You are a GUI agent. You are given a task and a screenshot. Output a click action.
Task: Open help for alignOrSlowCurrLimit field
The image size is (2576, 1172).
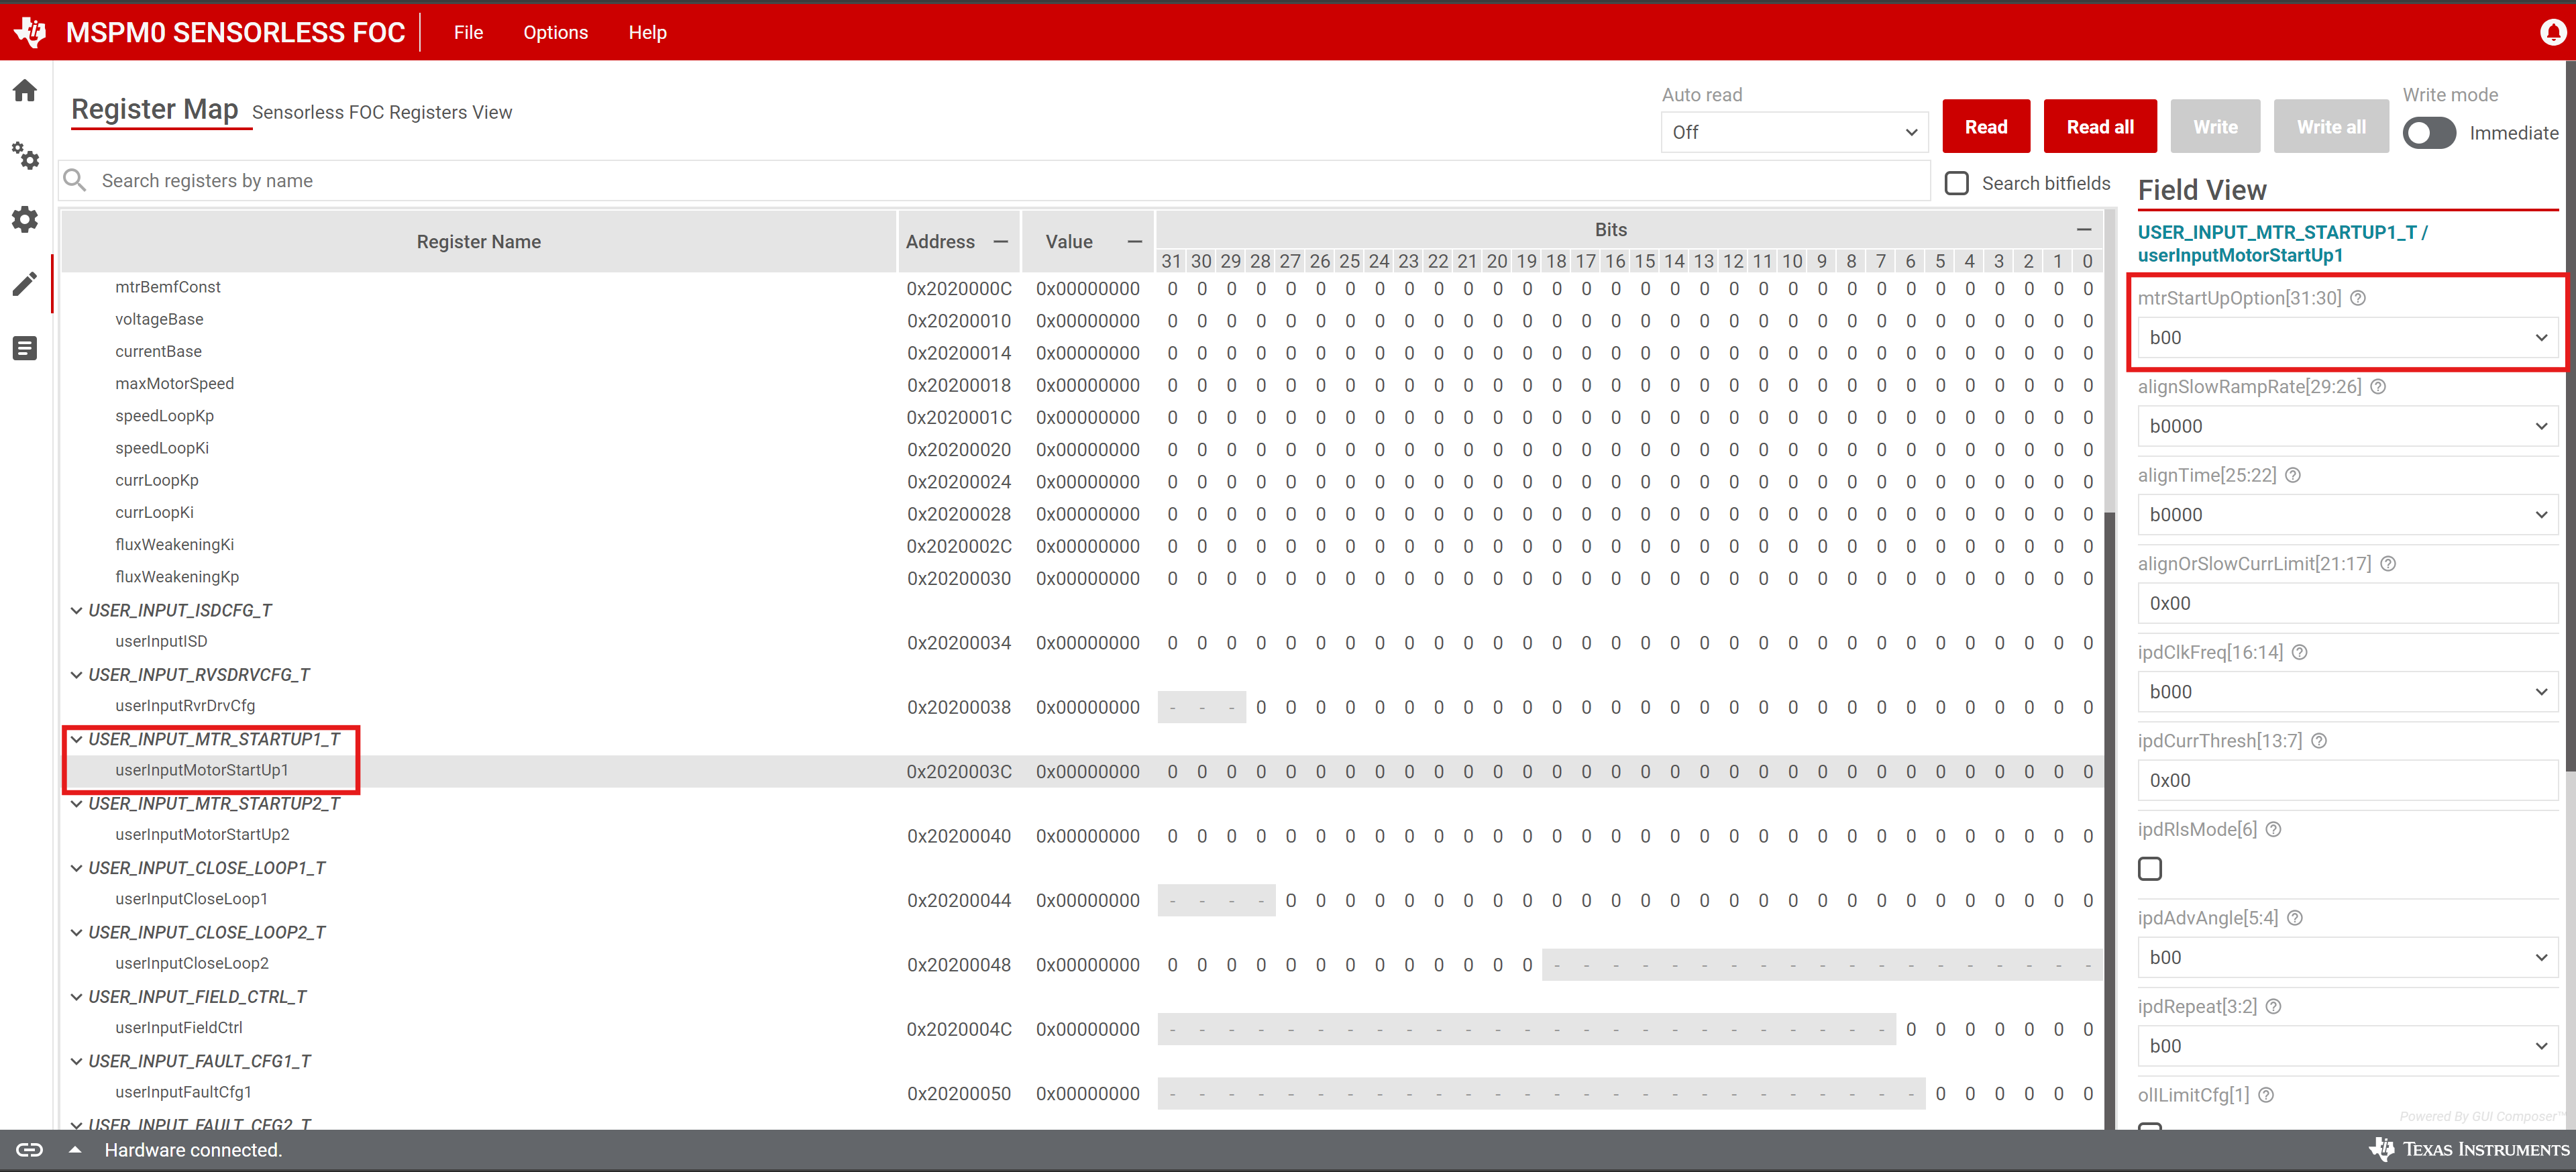pyautogui.click(x=2388, y=564)
